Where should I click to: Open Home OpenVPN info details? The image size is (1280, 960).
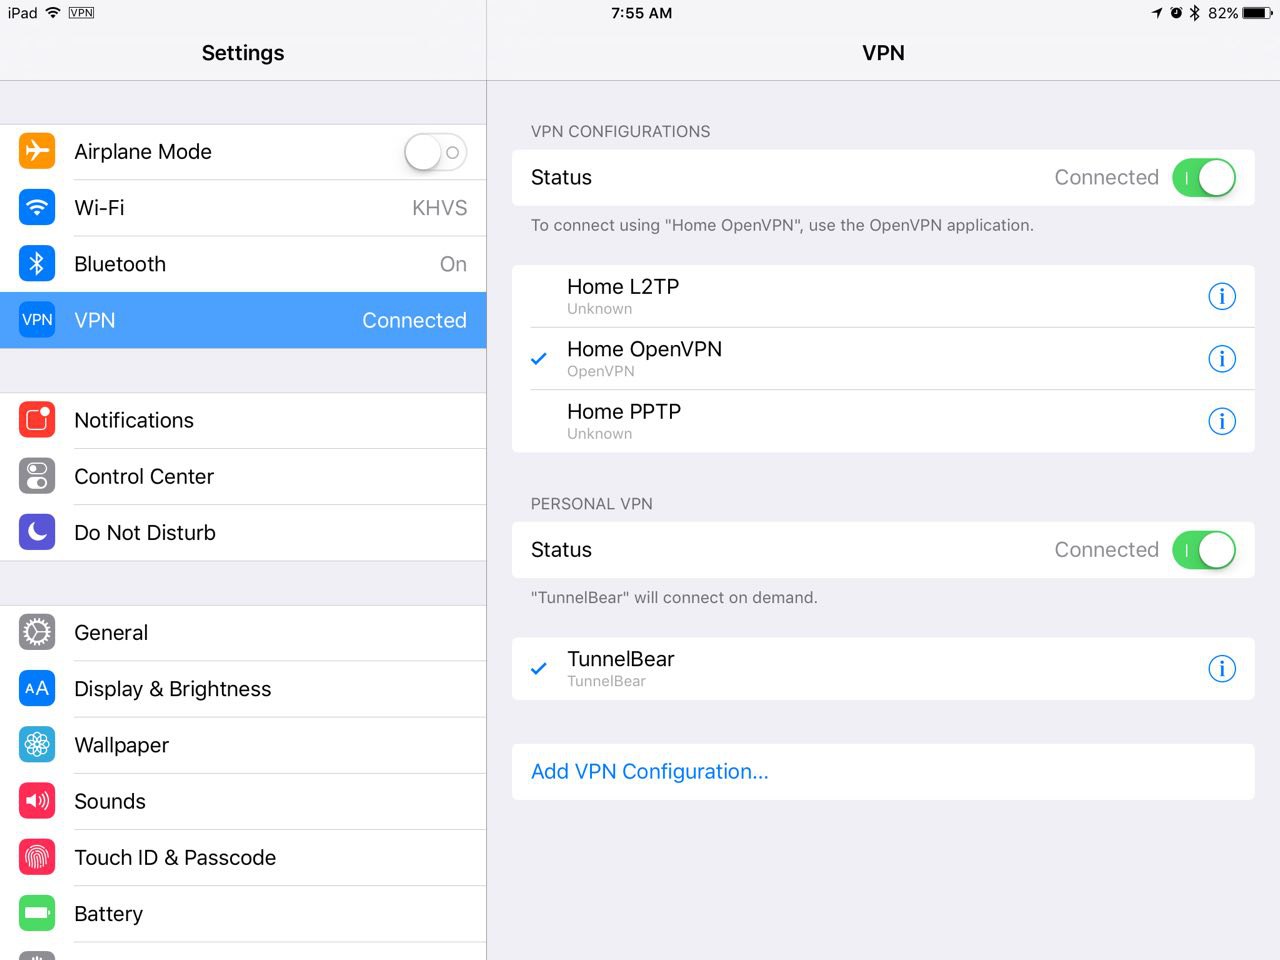coord(1221,359)
